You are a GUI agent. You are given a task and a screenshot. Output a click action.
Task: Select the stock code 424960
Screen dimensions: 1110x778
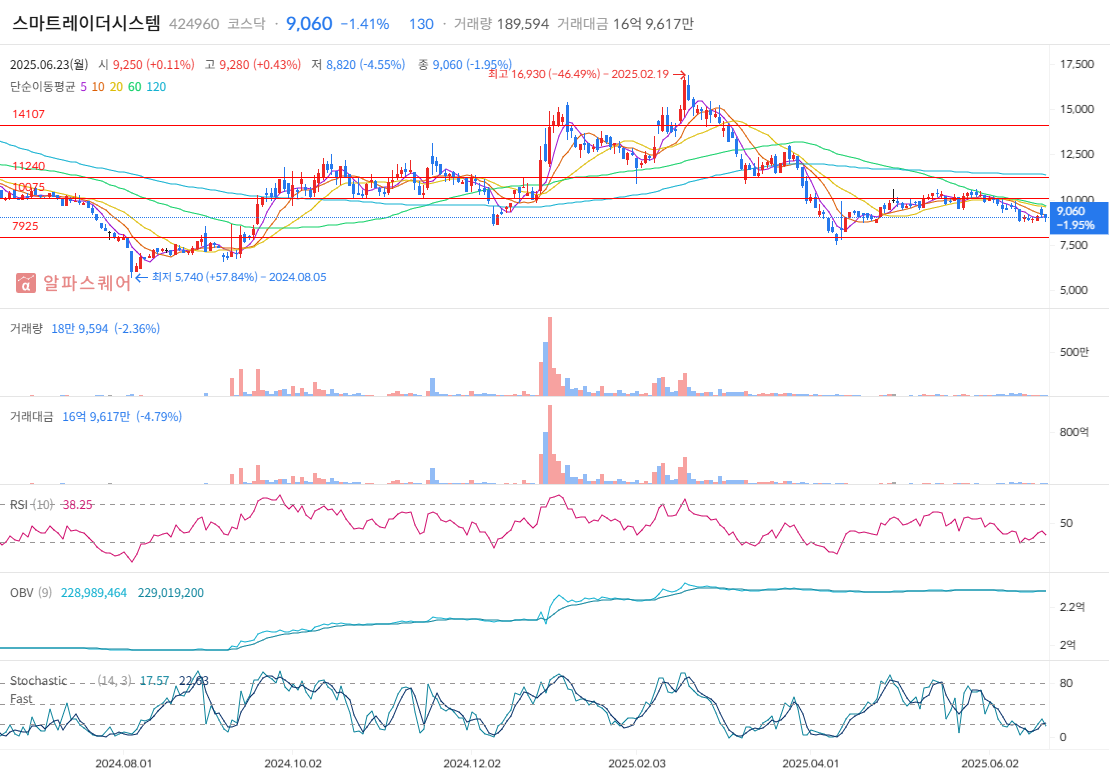coord(194,24)
